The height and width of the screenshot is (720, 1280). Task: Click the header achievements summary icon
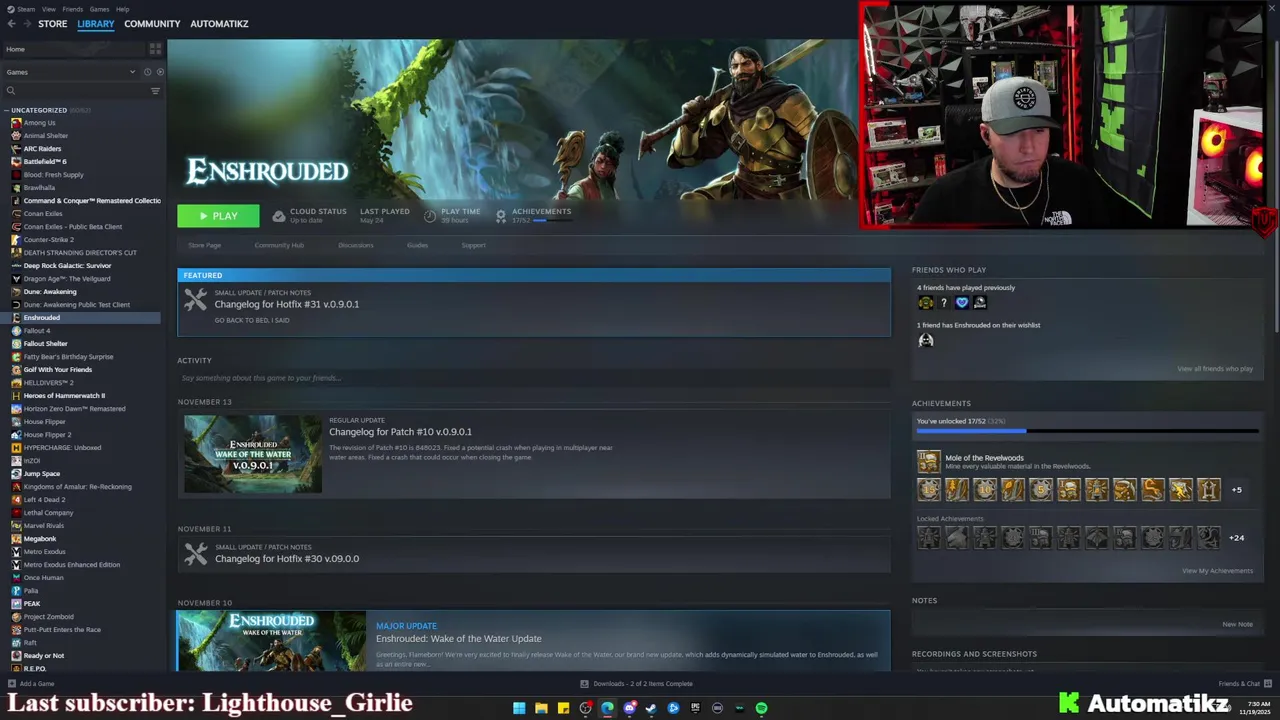tap(500, 215)
